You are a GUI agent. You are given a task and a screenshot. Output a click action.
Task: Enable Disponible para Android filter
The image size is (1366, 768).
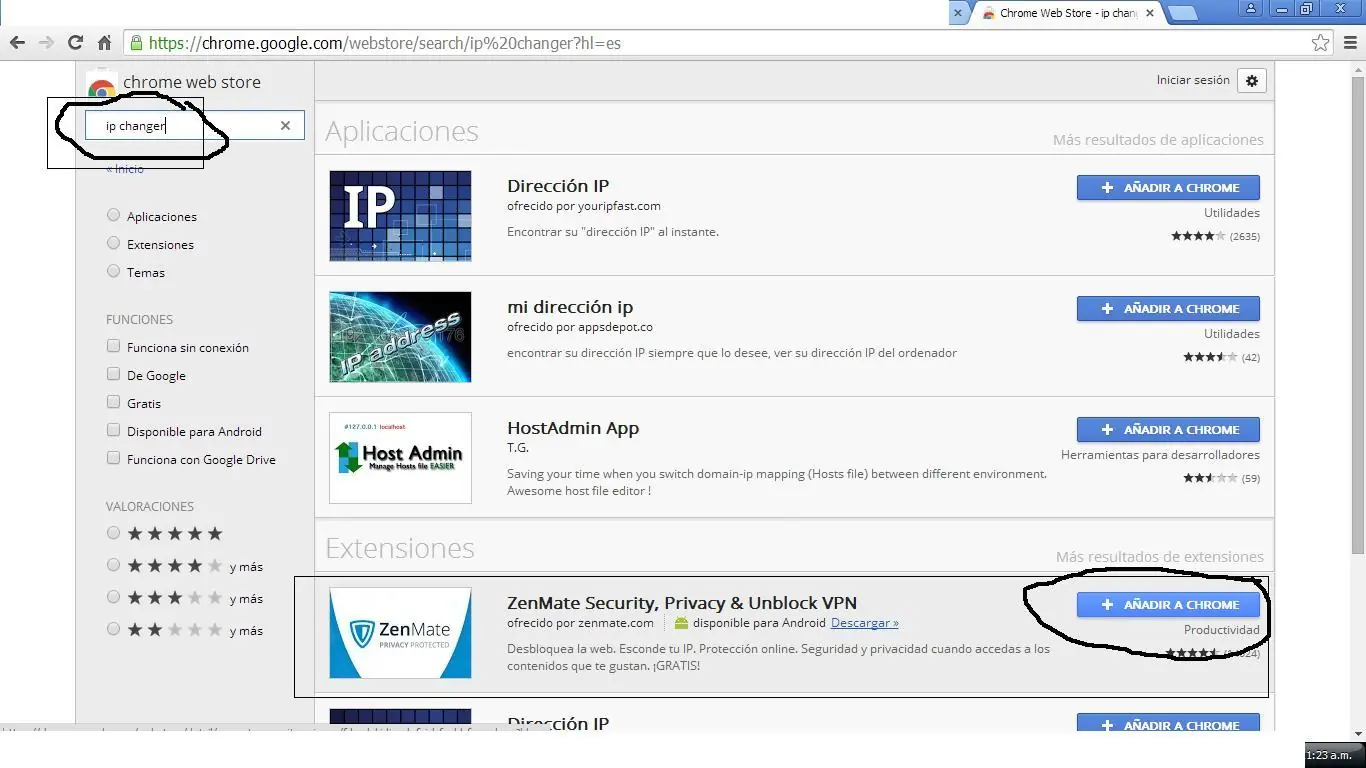114,431
